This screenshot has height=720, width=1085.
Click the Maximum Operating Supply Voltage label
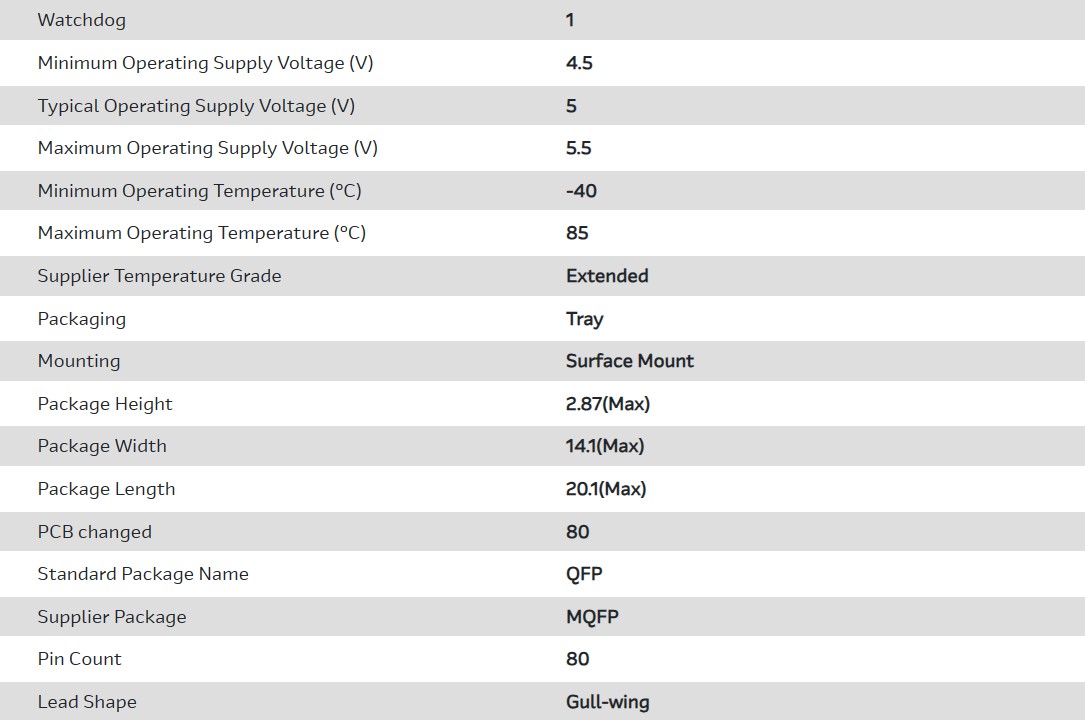pos(207,148)
